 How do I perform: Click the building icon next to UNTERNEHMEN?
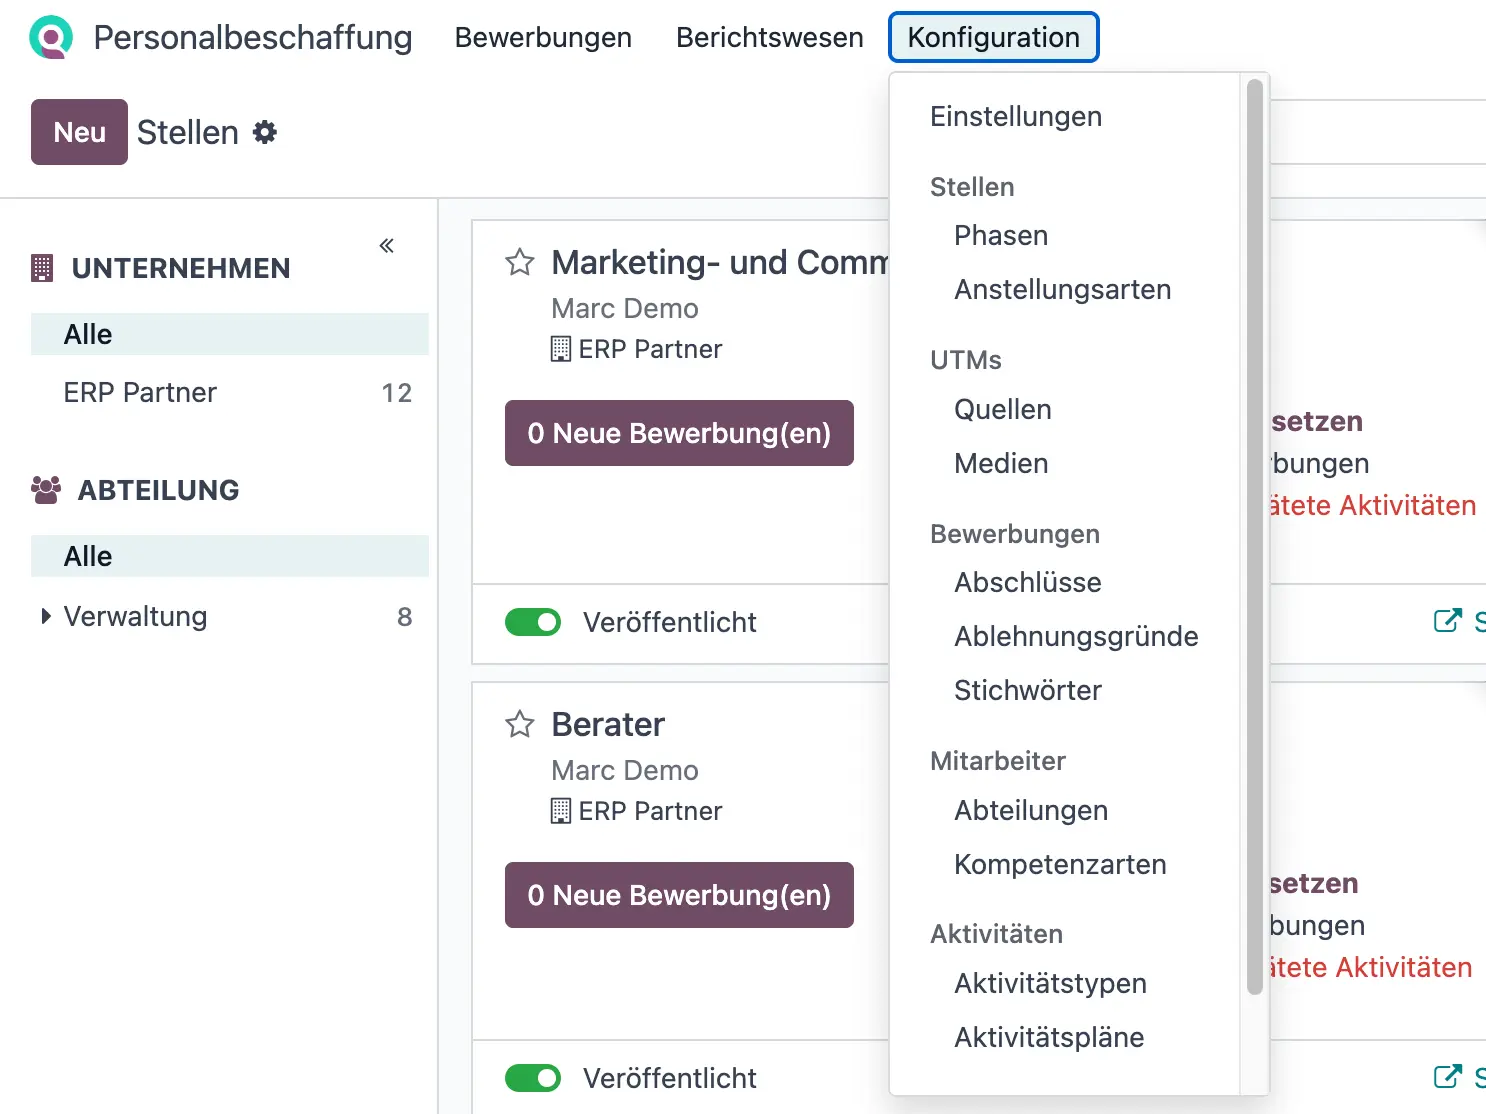(x=42, y=267)
